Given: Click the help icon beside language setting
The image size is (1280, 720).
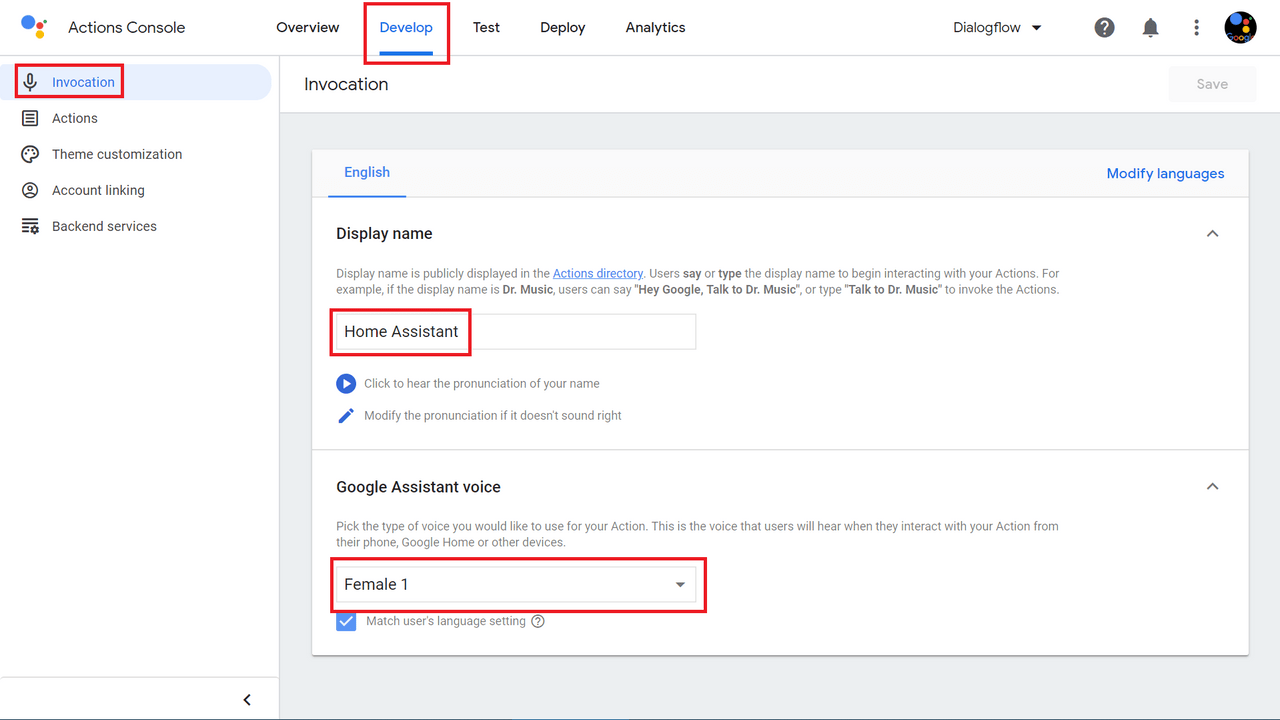Looking at the screenshot, I should [538, 621].
